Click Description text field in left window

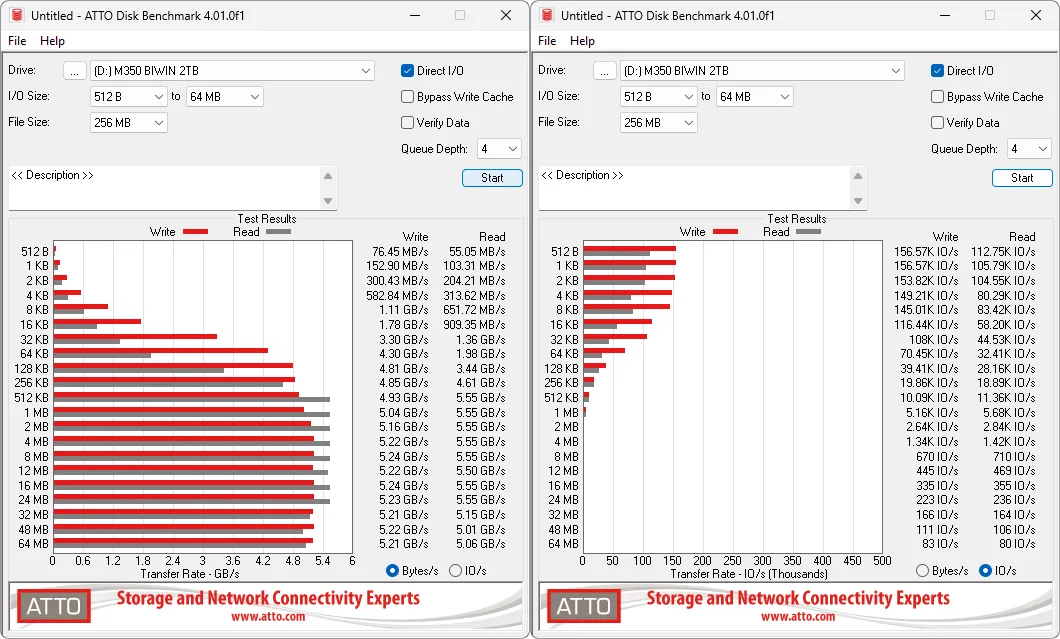(164, 188)
